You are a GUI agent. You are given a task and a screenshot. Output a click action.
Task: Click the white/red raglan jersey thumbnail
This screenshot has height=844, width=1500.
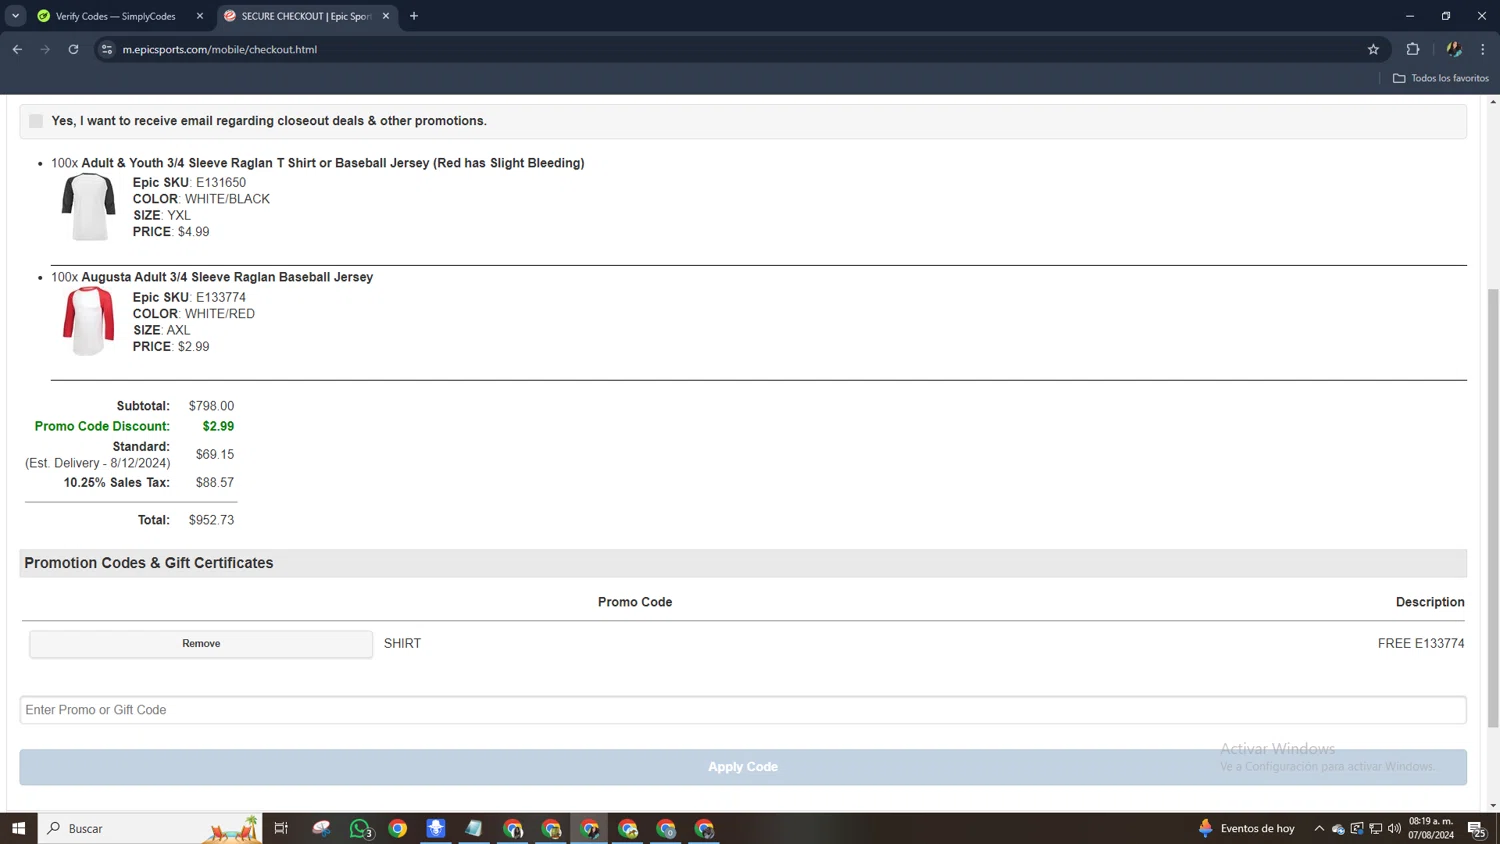click(89, 321)
